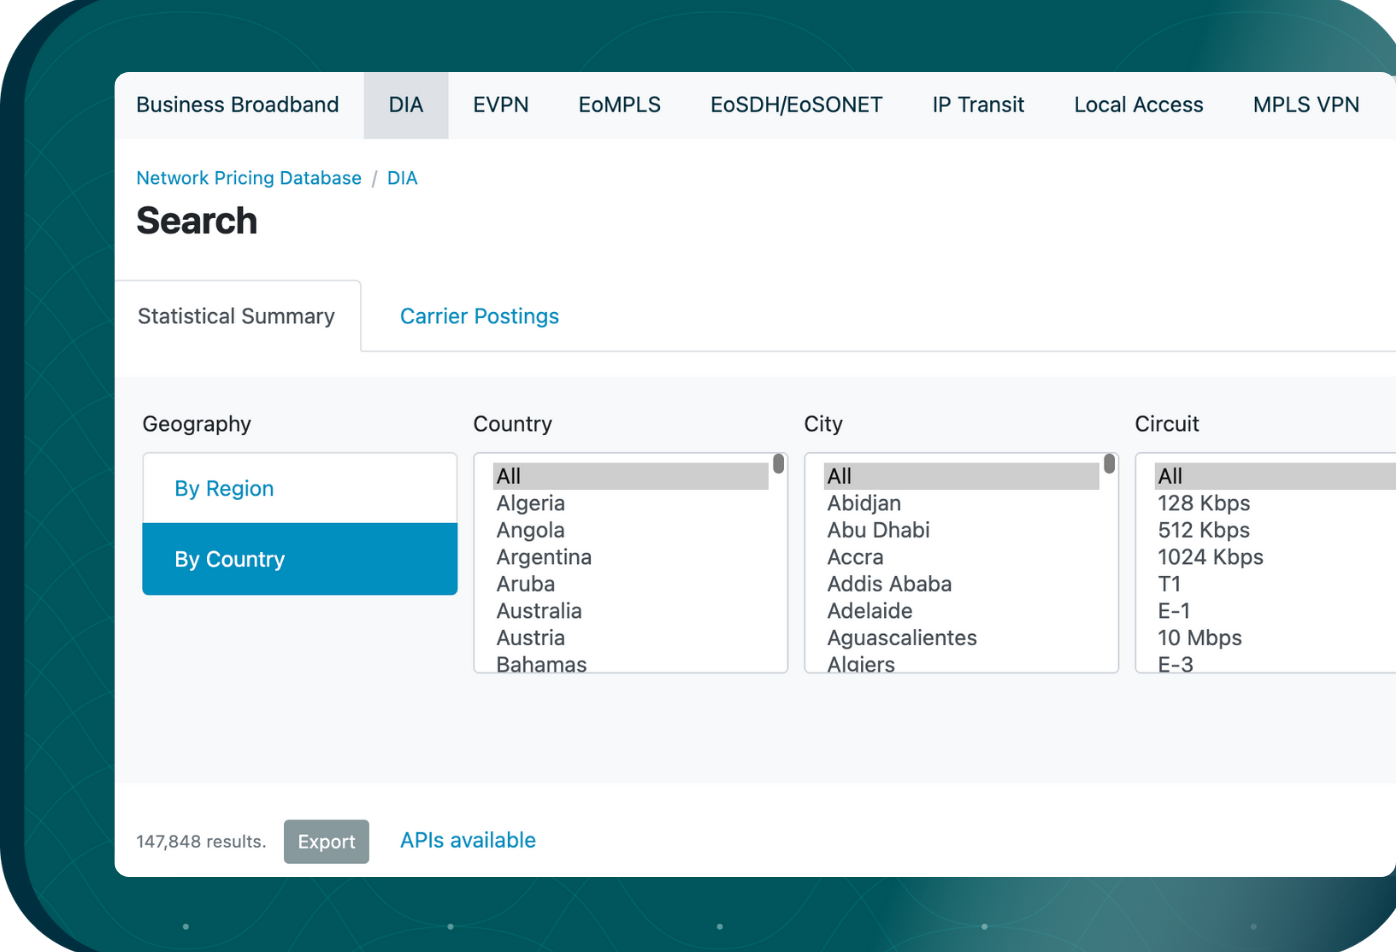Screen dimensions: 1396x952
Task: Switch to the Carrier Postings tab
Action: pyautogui.click(x=479, y=317)
